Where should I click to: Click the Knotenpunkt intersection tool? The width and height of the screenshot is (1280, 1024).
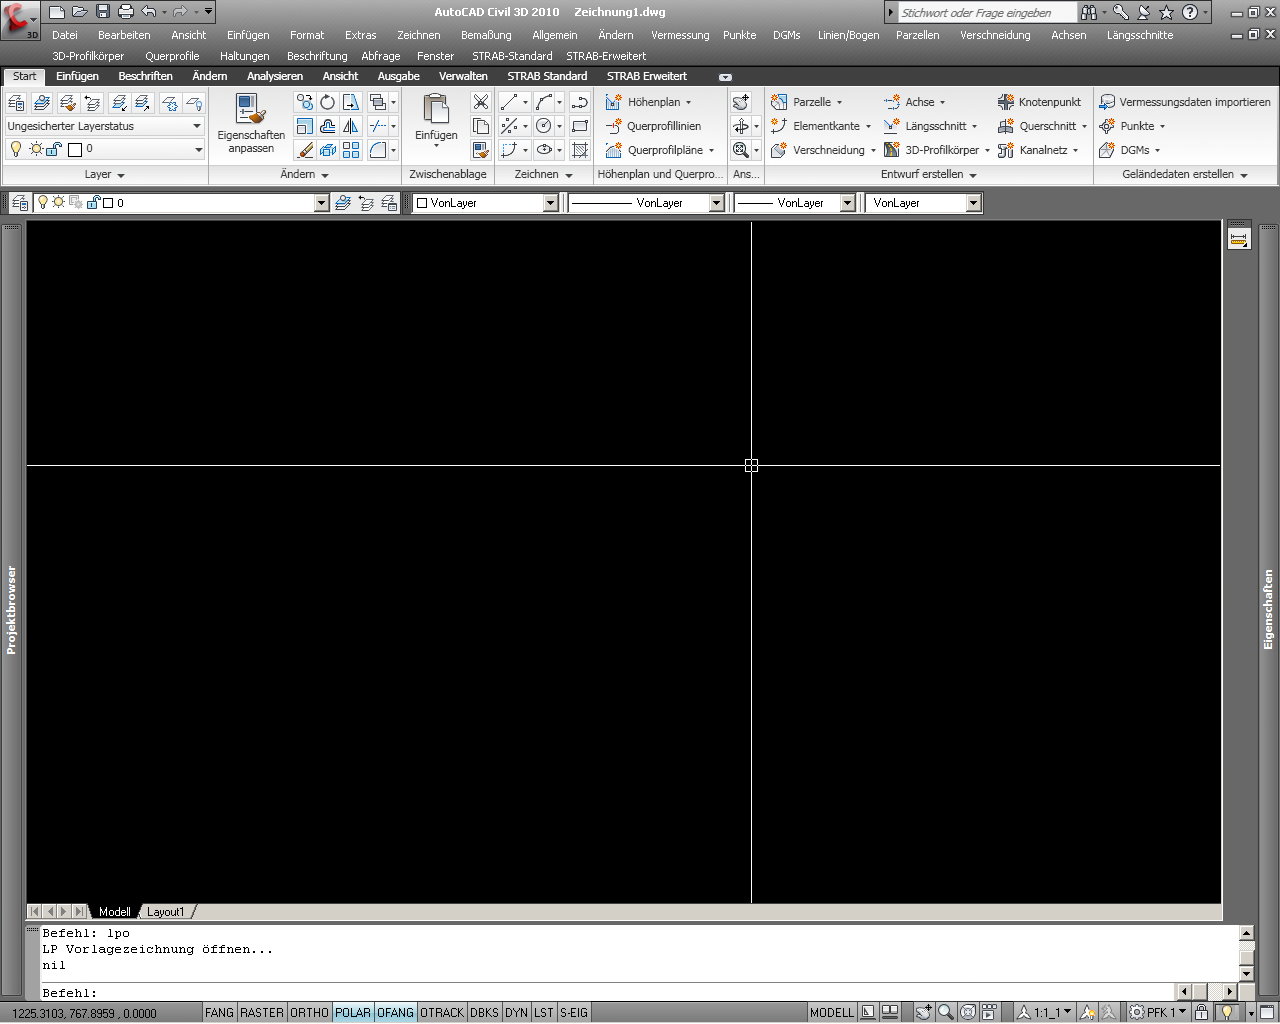1039,102
